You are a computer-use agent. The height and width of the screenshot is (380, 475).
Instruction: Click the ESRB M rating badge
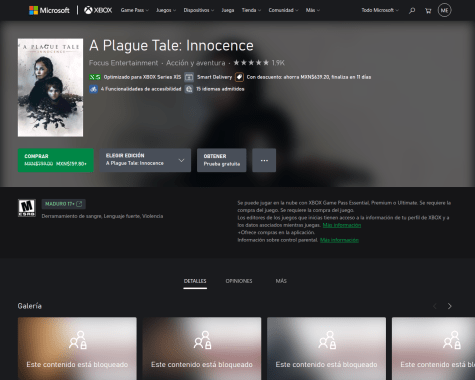[x=27, y=208]
